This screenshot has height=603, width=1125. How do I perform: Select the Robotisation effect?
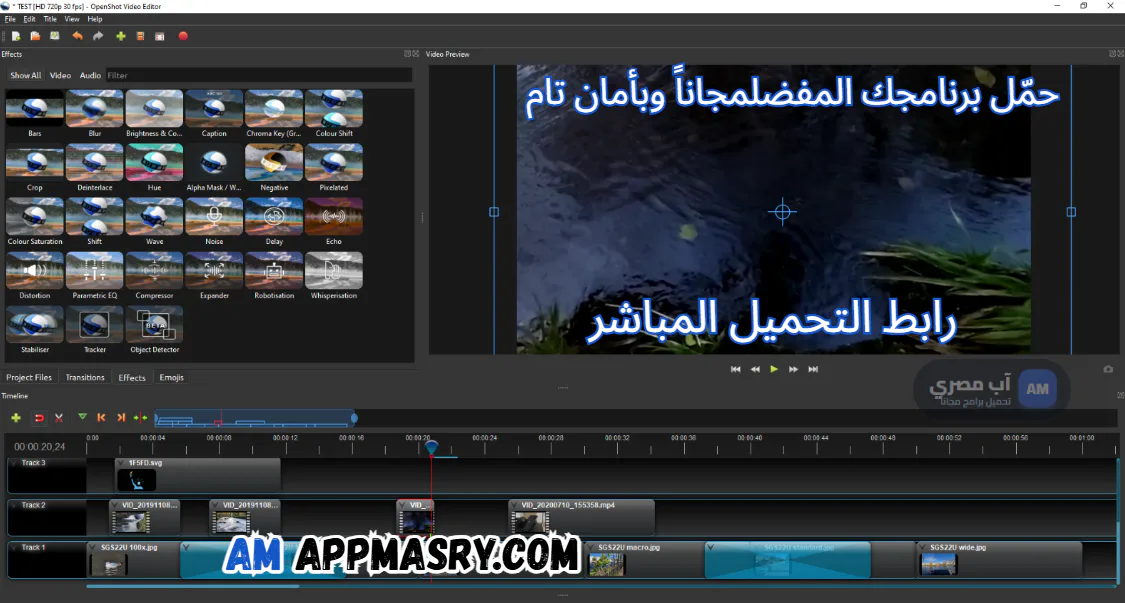pos(274,276)
